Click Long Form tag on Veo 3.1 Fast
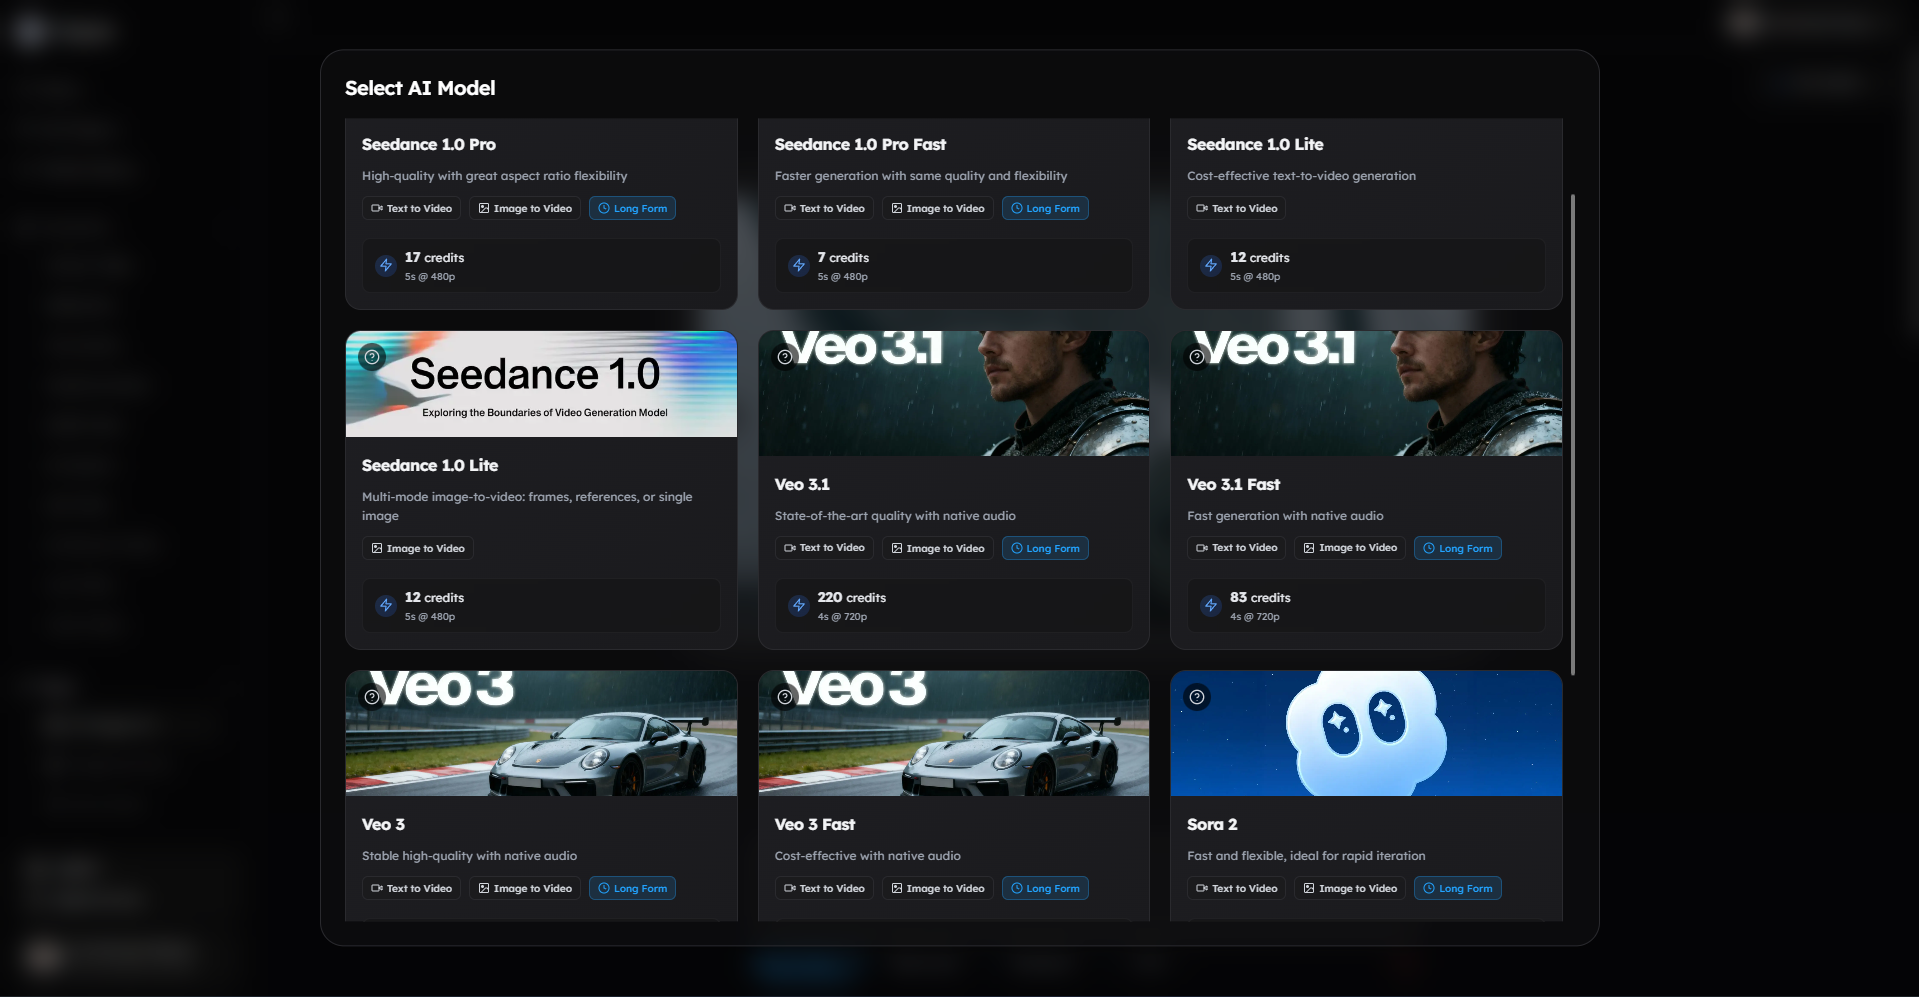This screenshot has width=1919, height=997. tap(1458, 548)
